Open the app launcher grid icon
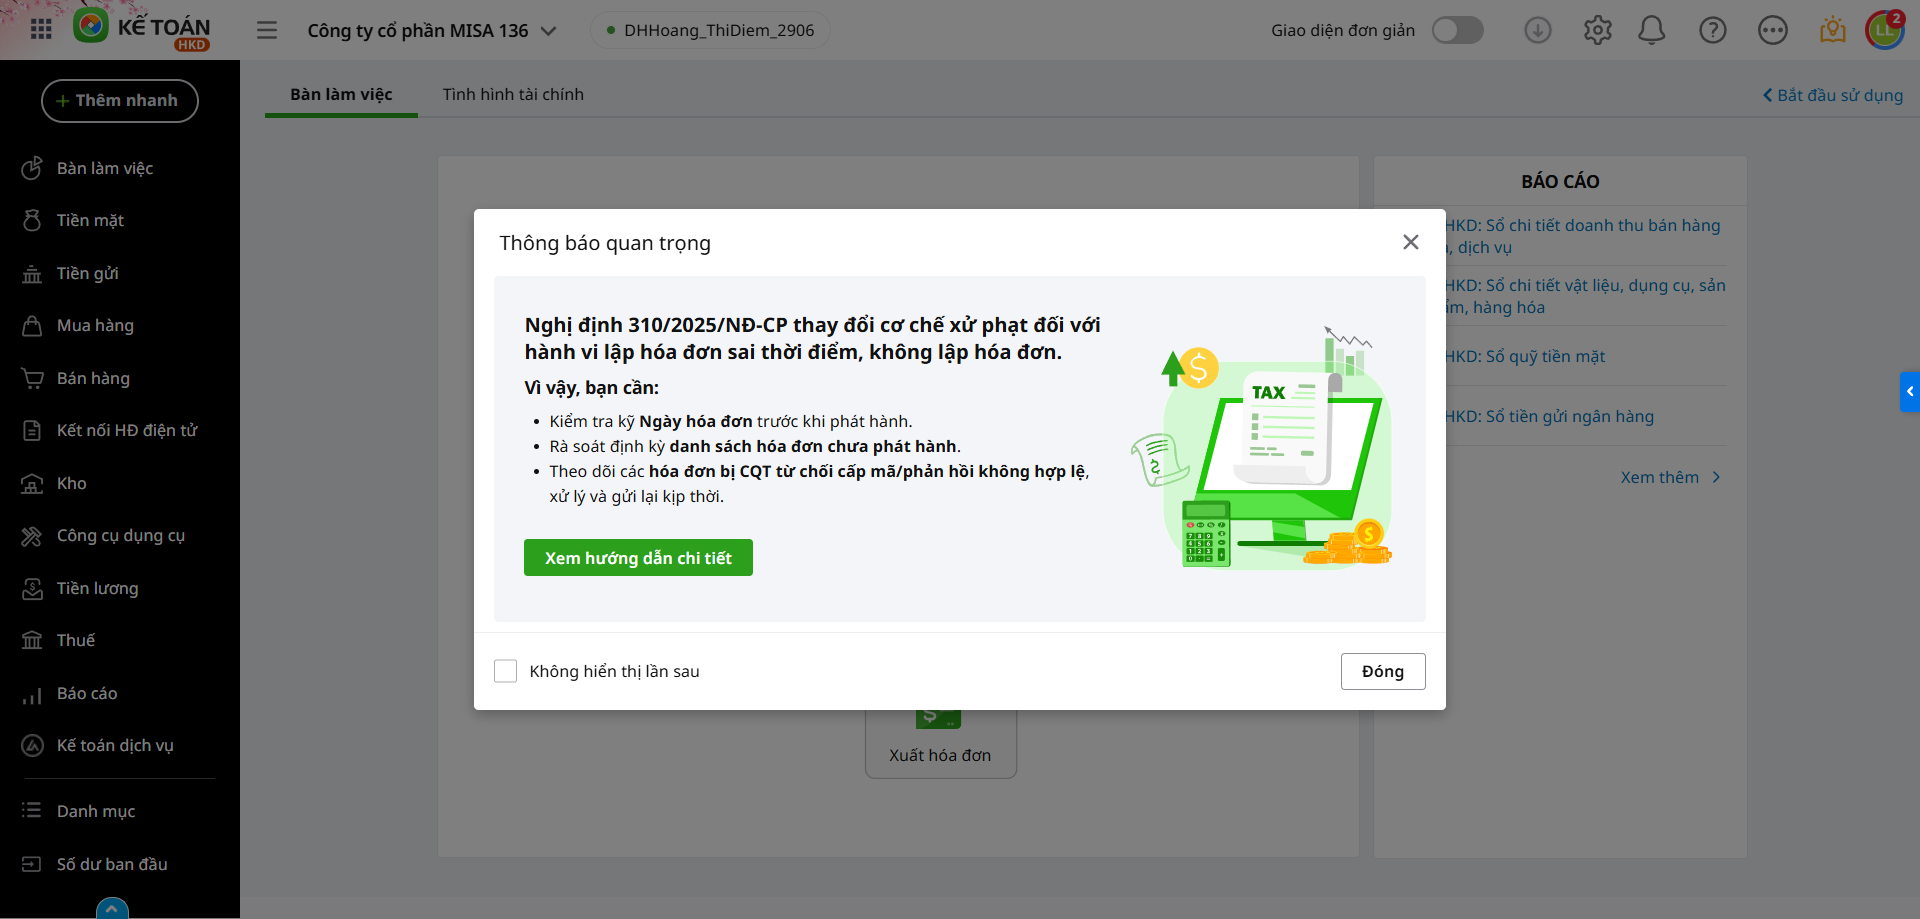 click(41, 29)
